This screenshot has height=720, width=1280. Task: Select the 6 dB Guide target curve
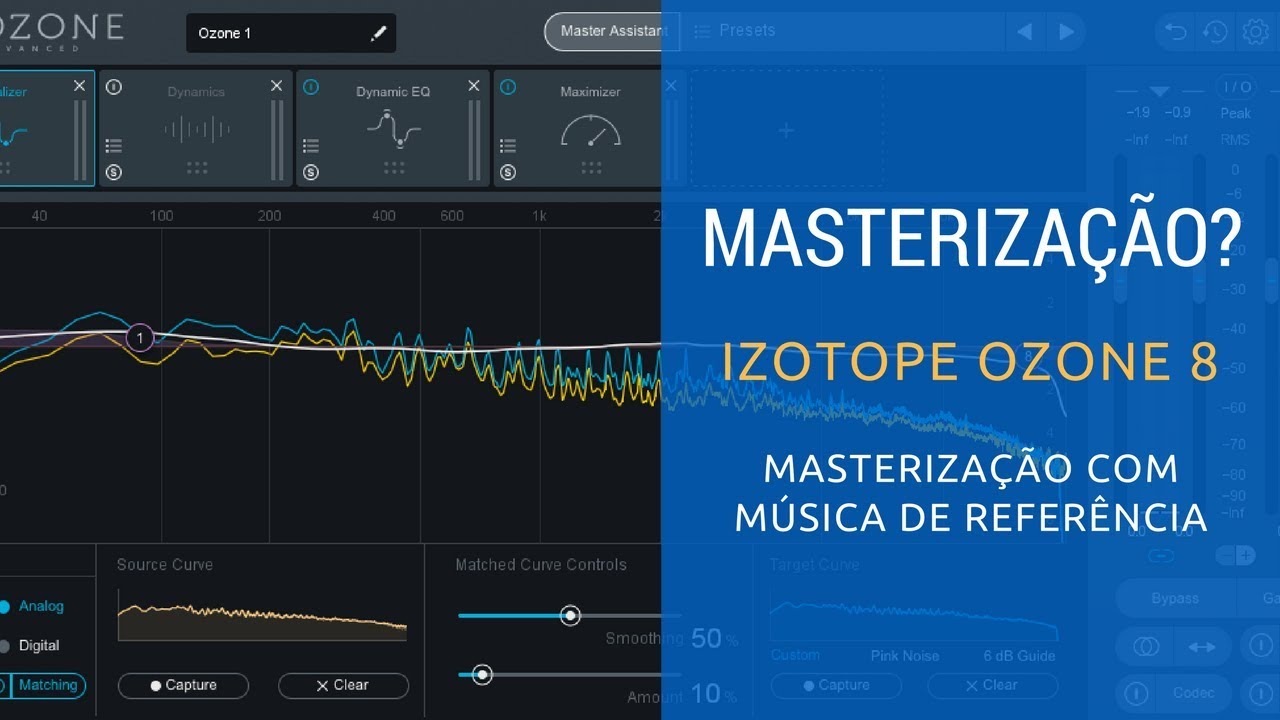tap(1019, 656)
